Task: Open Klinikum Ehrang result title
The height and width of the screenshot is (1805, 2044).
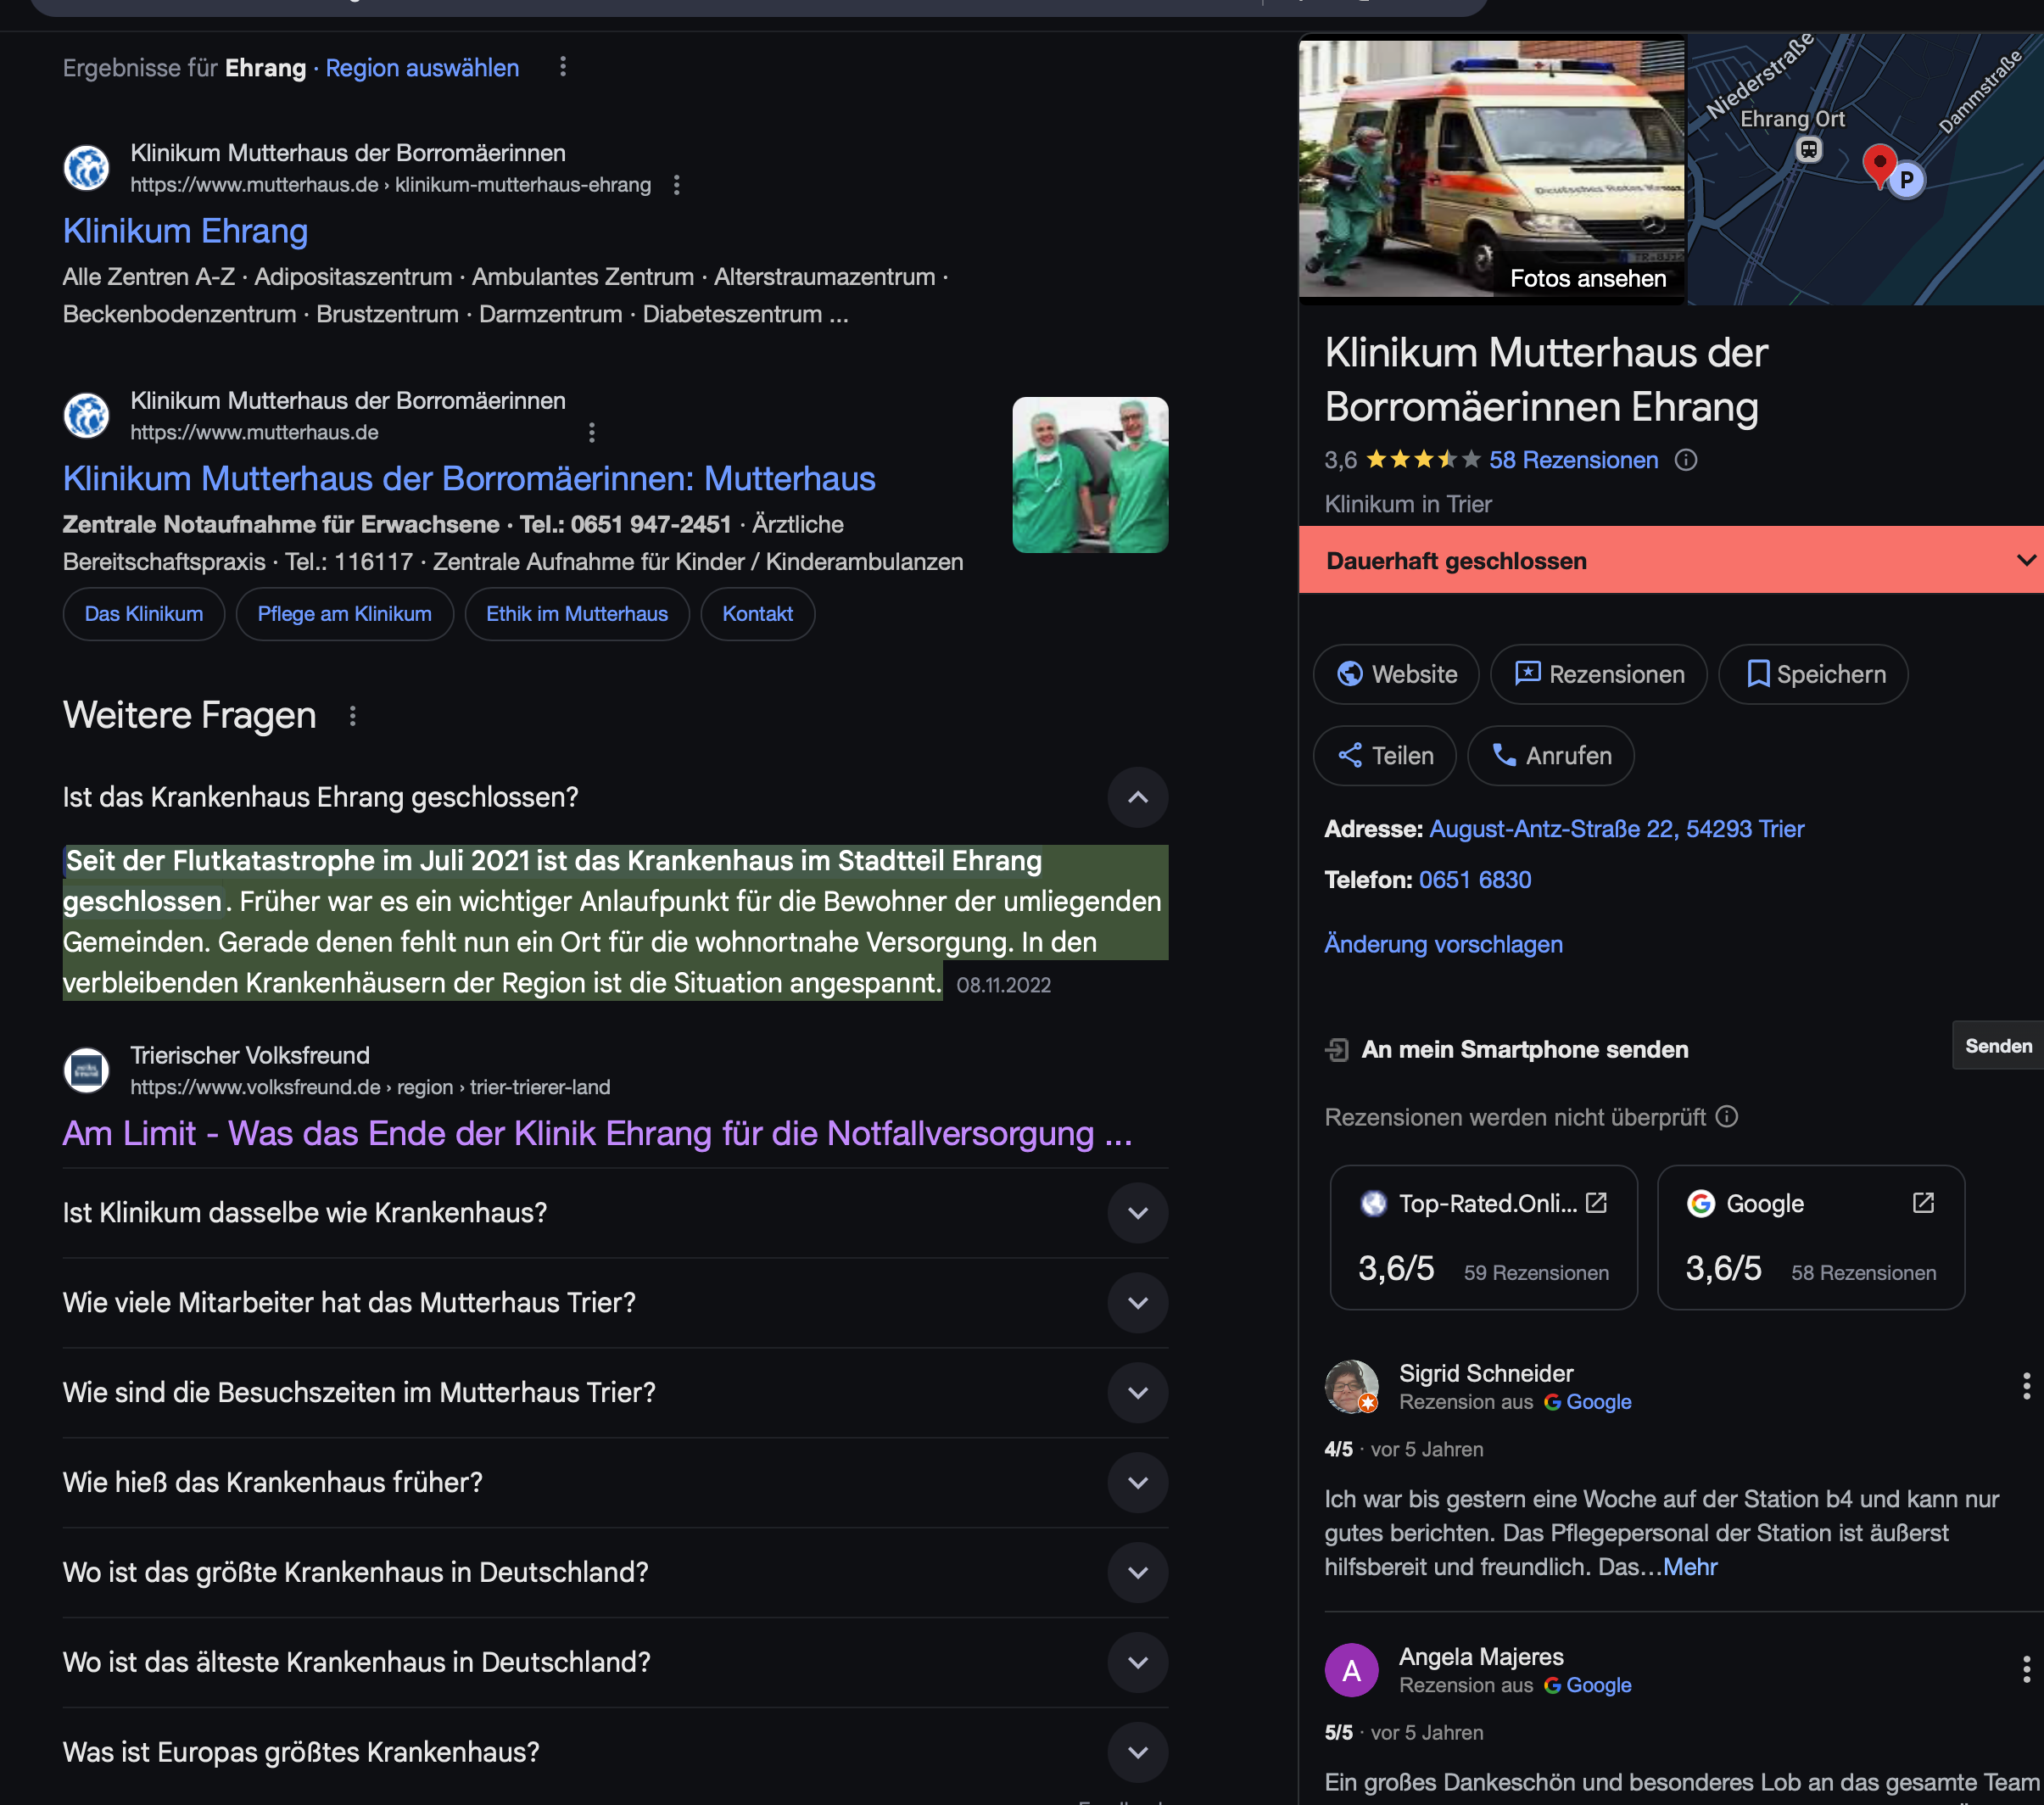Action: (x=186, y=231)
